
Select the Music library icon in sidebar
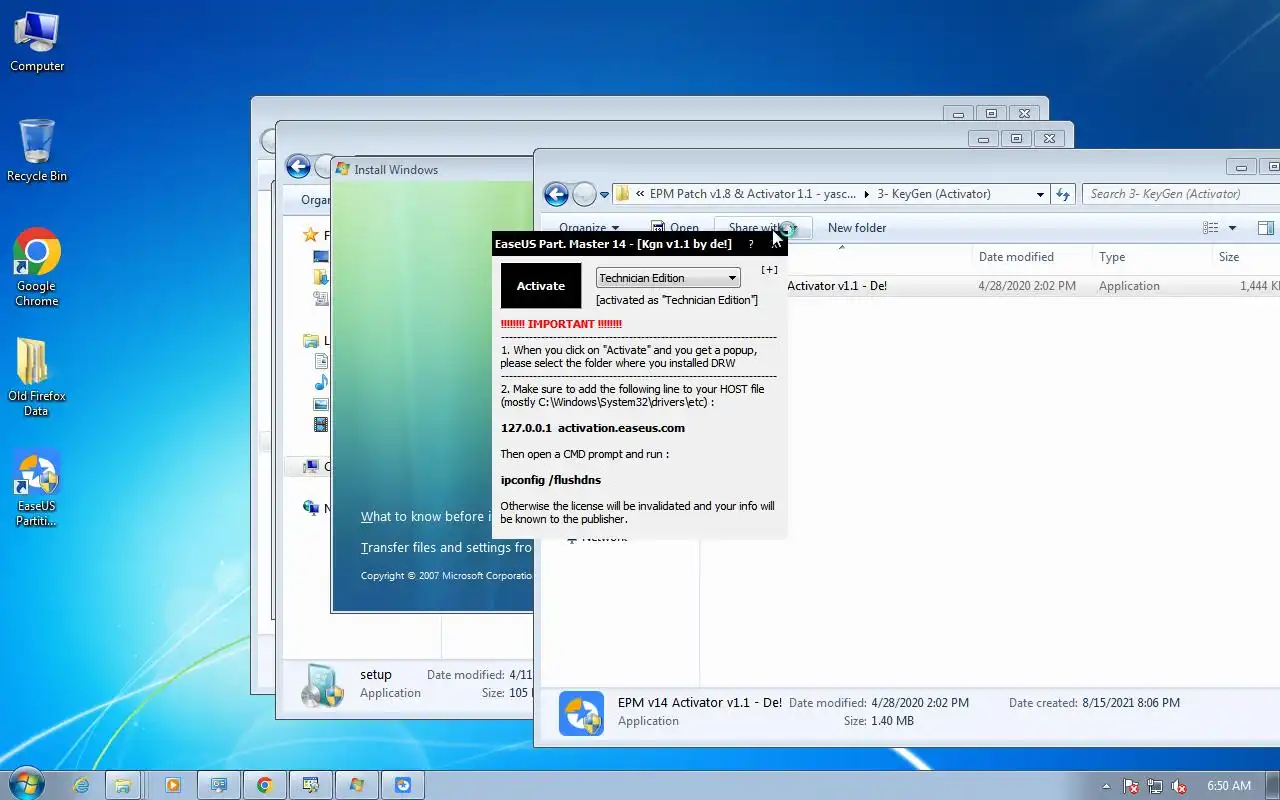point(321,383)
